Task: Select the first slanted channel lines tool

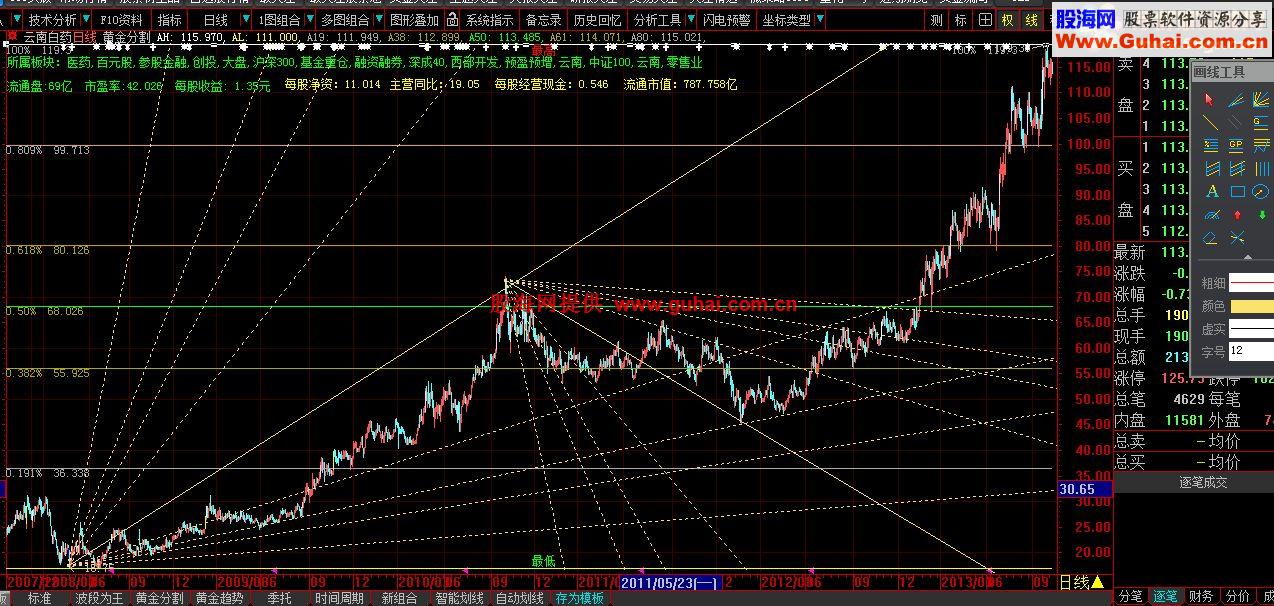Action: coord(1212,168)
